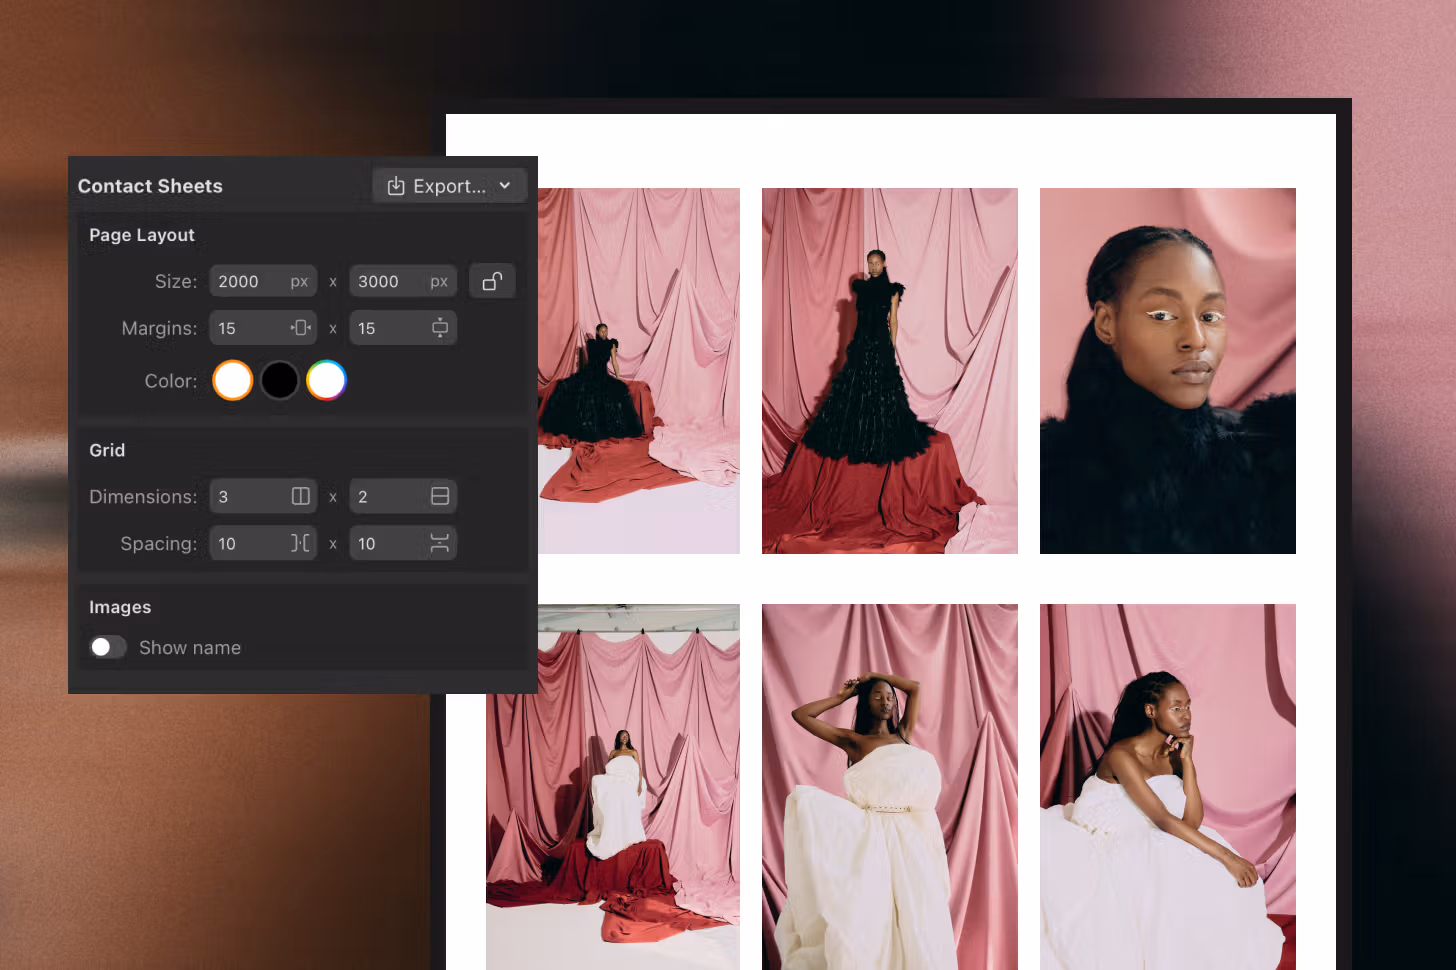
Task: Open the custom color picker swatch
Action: (x=326, y=381)
